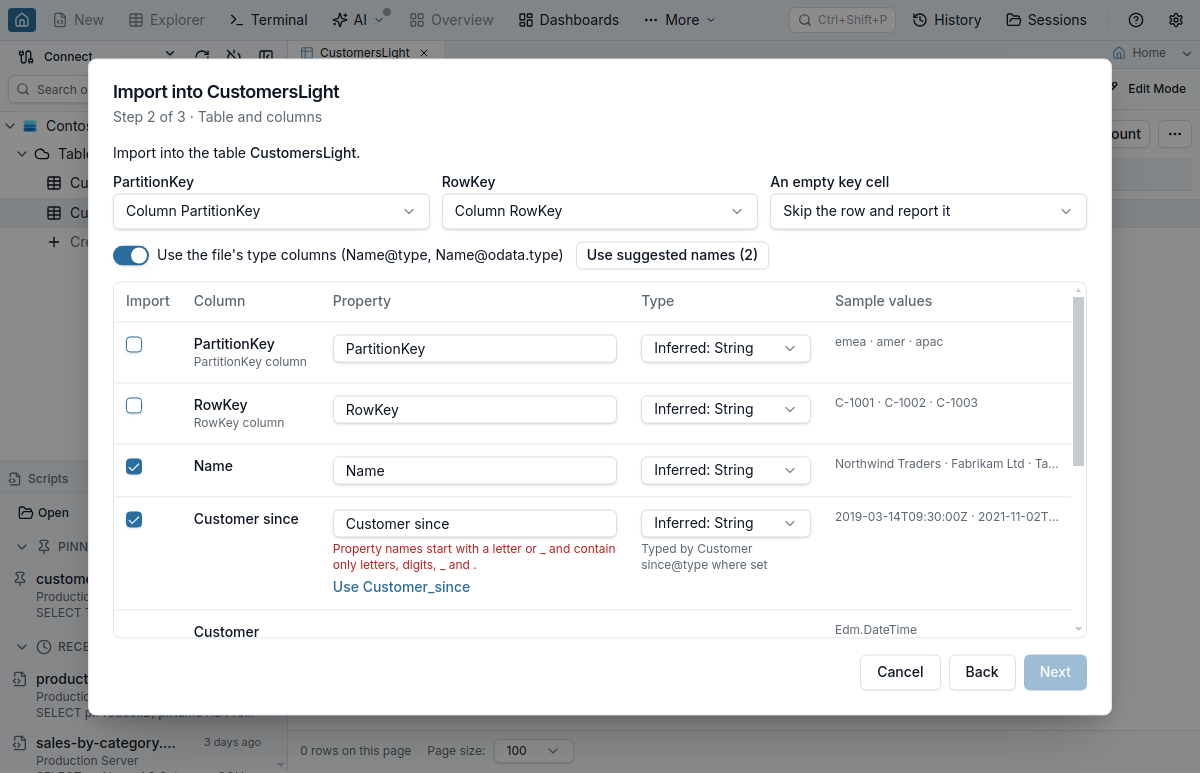Open the History panel
Image resolution: width=1200 pixels, height=773 pixels.
[x=947, y=20]
